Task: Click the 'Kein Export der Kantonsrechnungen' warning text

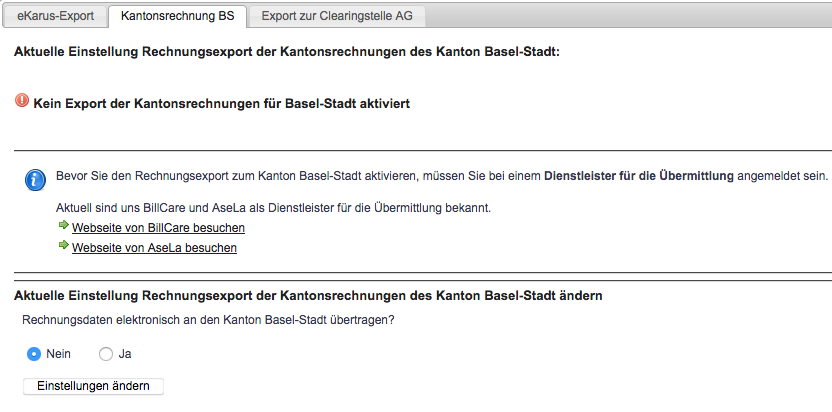Action: coord(221,103)
